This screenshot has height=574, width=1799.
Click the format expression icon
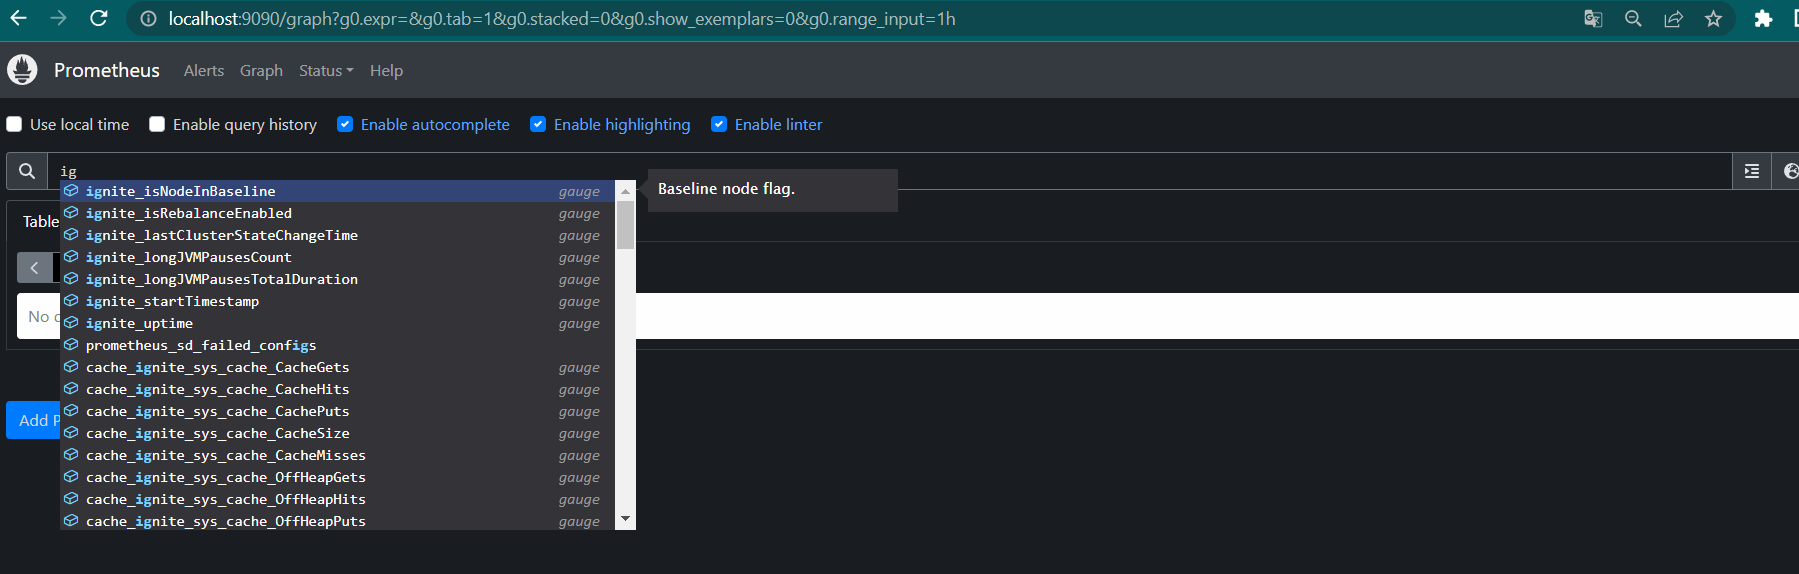1752,171
